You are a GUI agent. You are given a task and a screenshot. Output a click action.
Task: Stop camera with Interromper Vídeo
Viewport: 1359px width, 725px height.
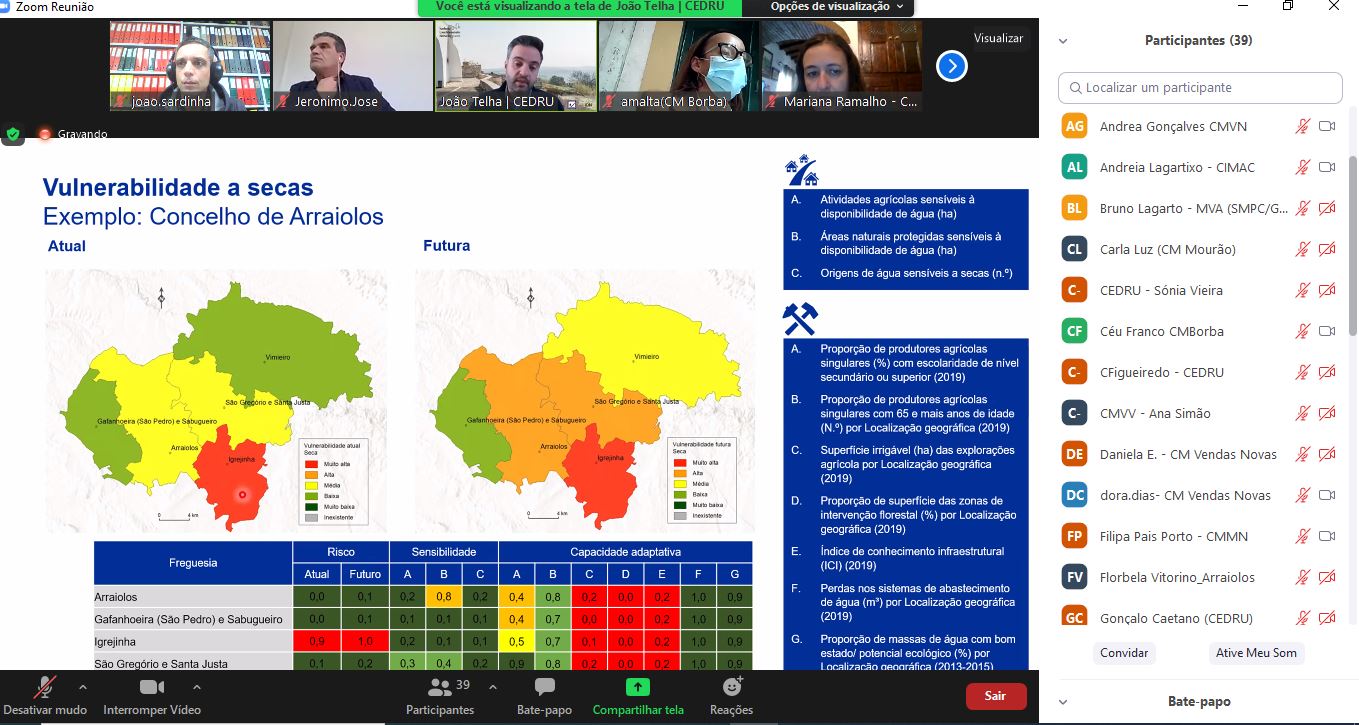pos(152,696)
